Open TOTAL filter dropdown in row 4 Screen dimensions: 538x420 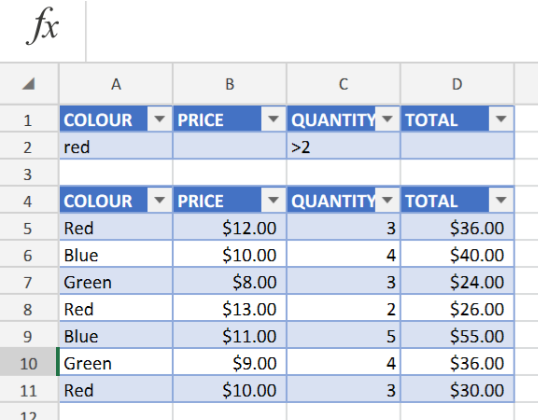(501, 200)
